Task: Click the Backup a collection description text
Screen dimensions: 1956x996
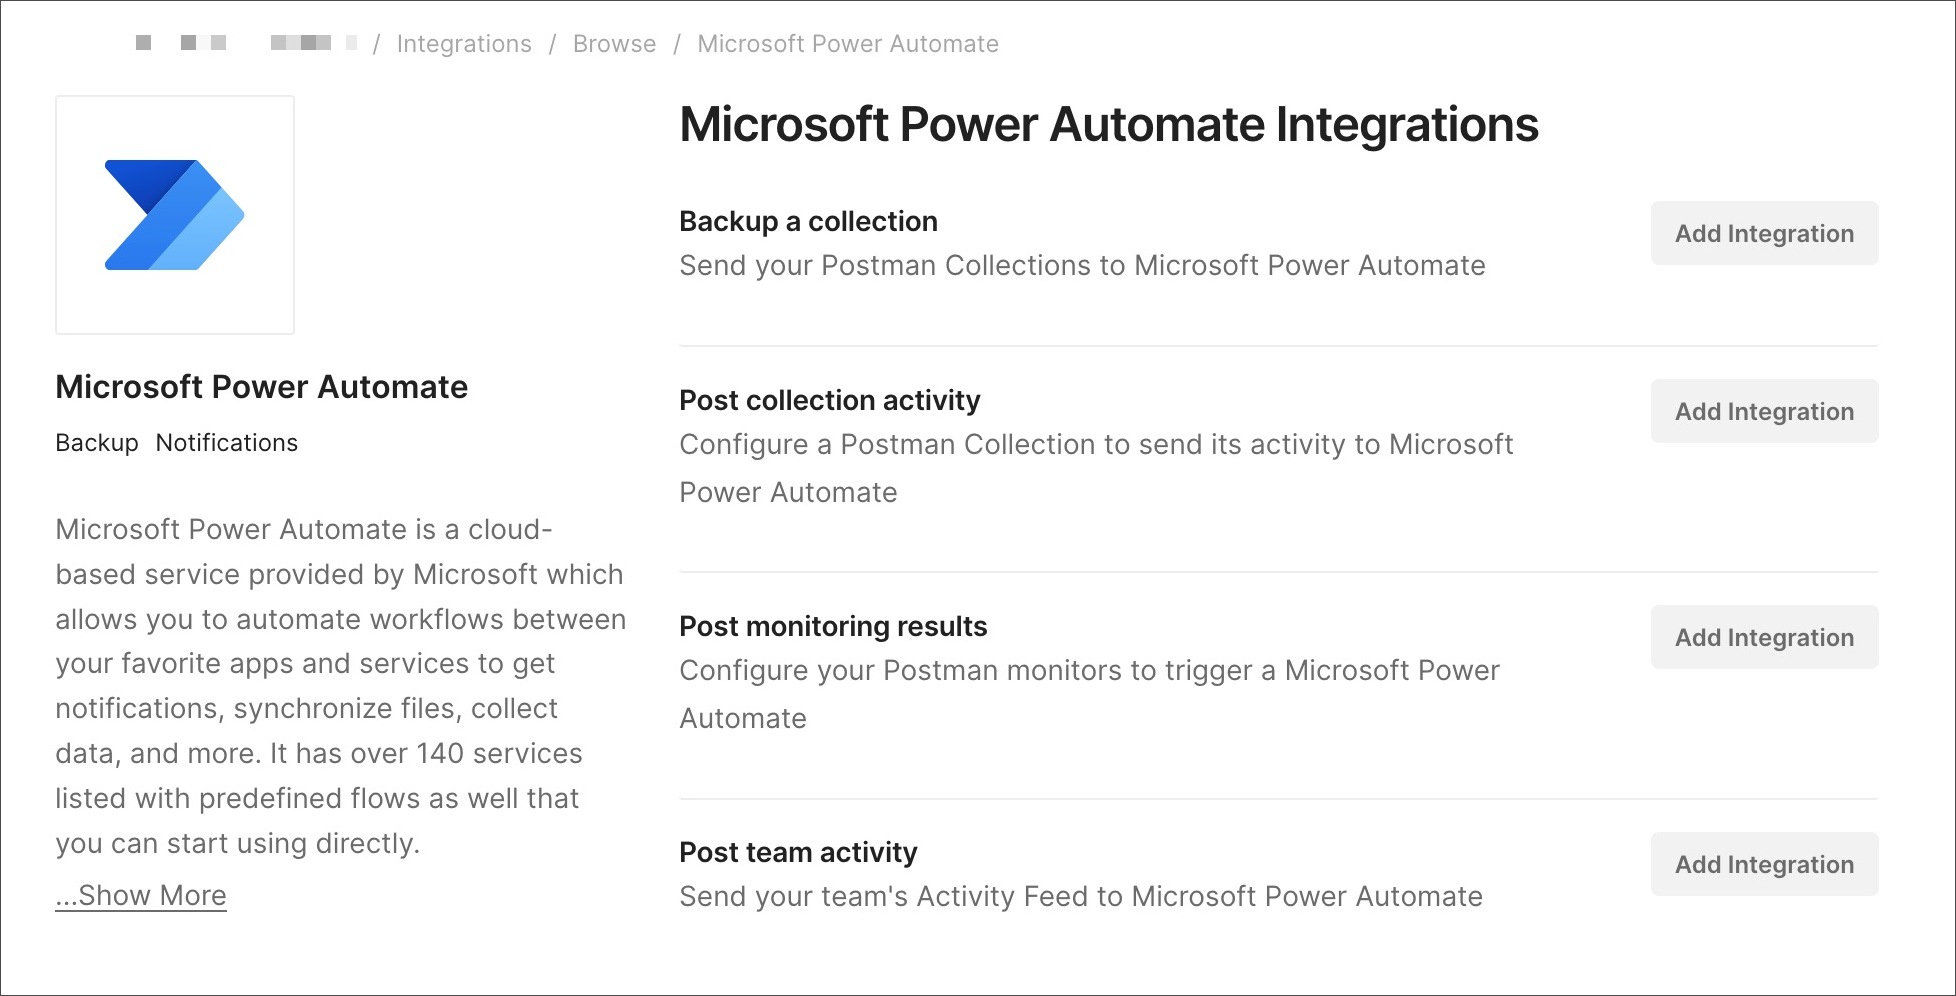Action: (x=1081, y=266)
